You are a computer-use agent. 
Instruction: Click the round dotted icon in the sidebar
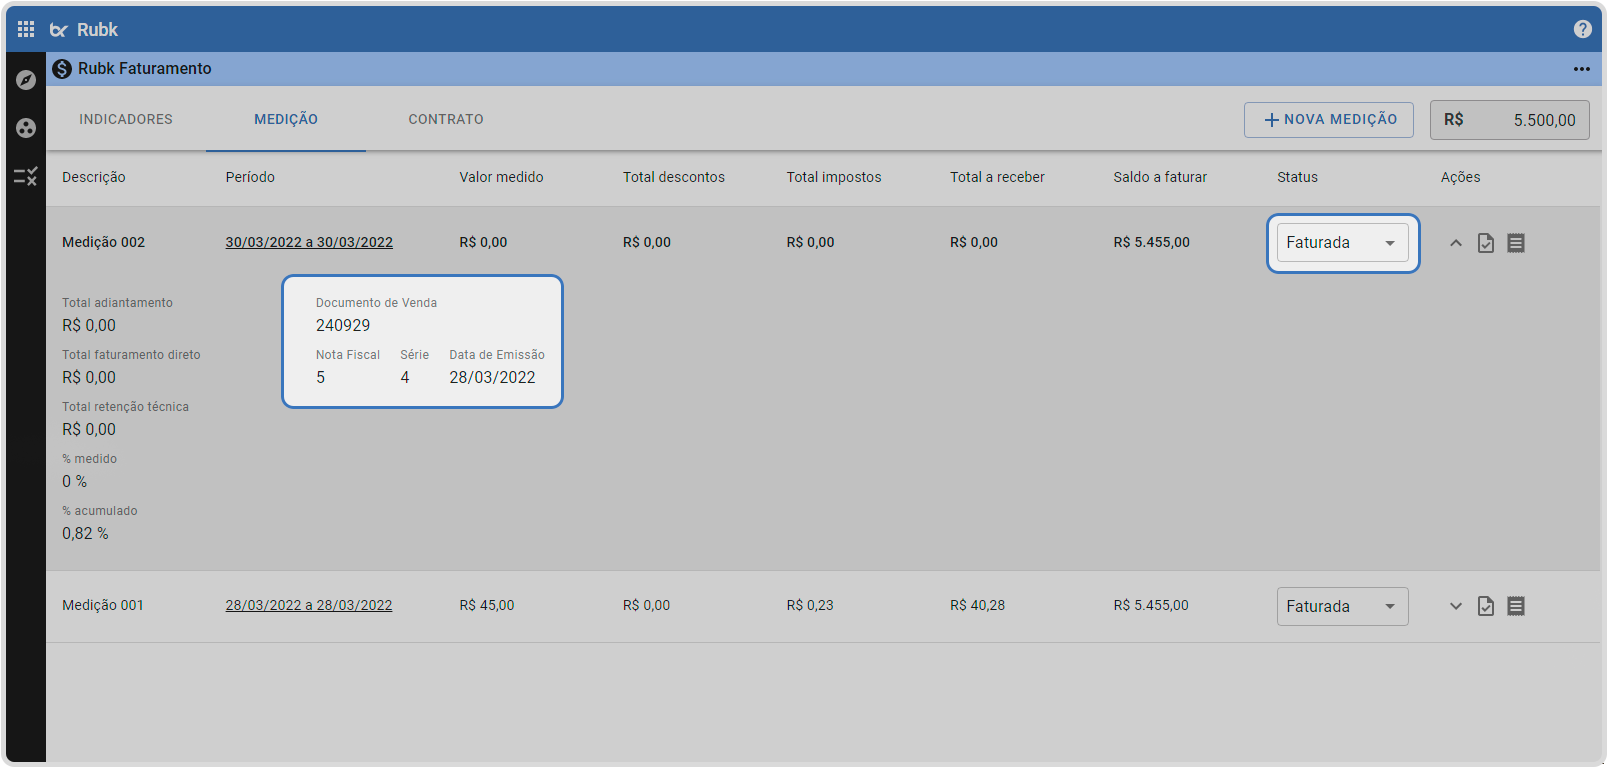pyautogui.click(x=26, y=128)
